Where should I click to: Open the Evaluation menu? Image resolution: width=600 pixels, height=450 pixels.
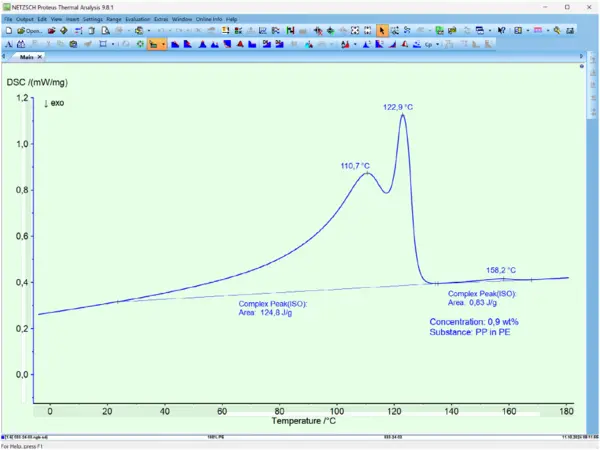tap(138, 19)
